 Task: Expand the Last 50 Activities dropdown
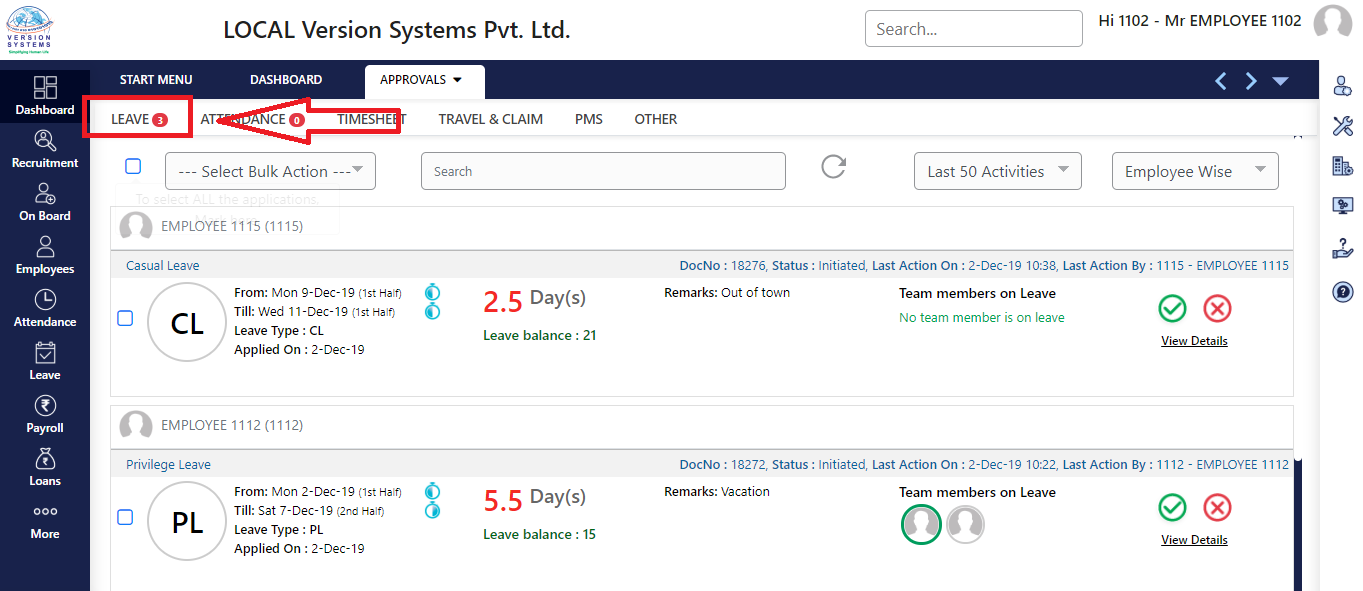click(x=997, y=171)
